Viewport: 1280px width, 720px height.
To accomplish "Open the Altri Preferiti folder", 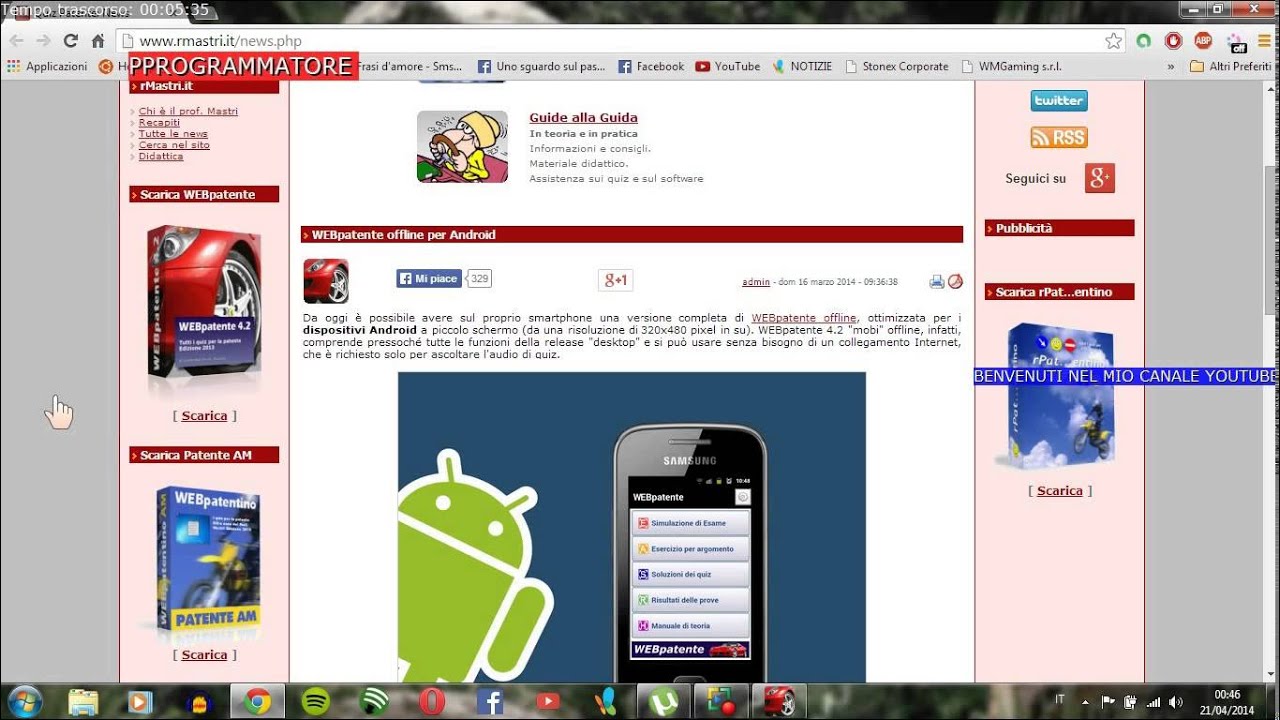I will click(1231, 67).
